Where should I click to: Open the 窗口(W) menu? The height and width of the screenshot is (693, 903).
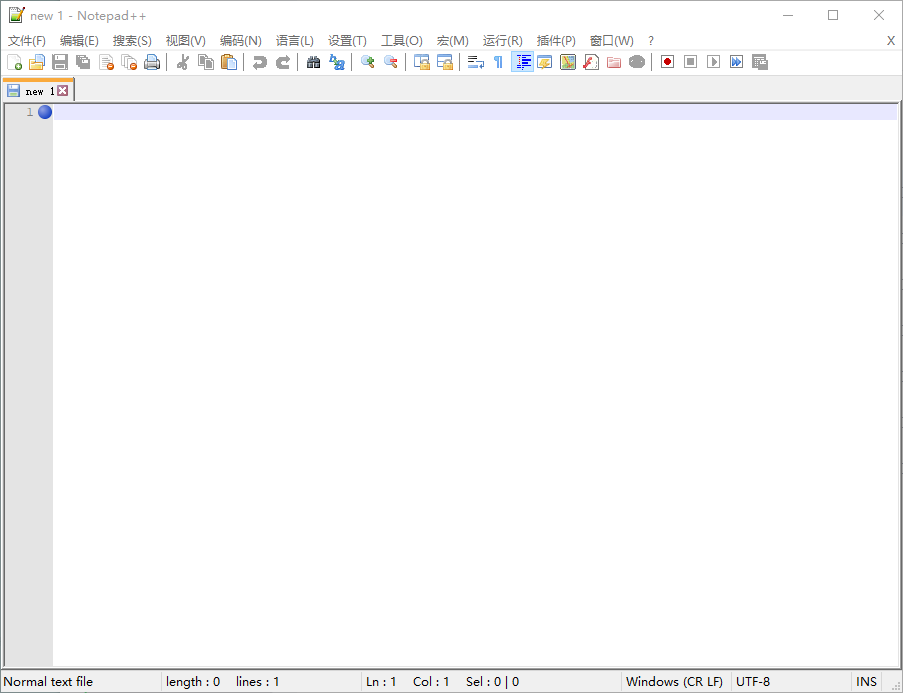[612, 41]
